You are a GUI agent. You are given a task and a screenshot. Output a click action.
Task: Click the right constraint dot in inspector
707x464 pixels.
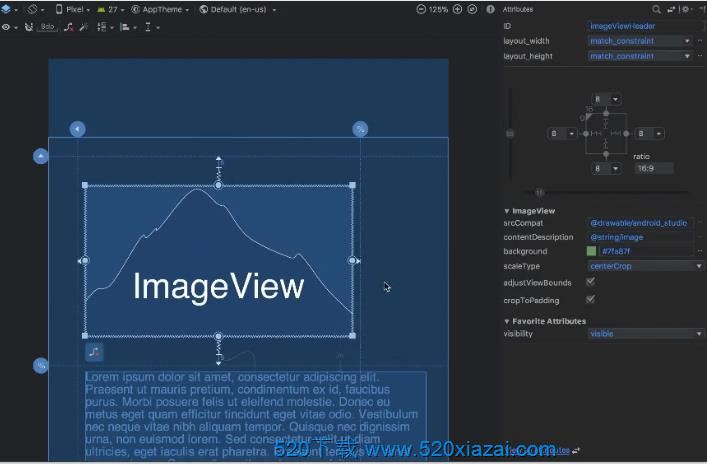[x=626, y=133]
